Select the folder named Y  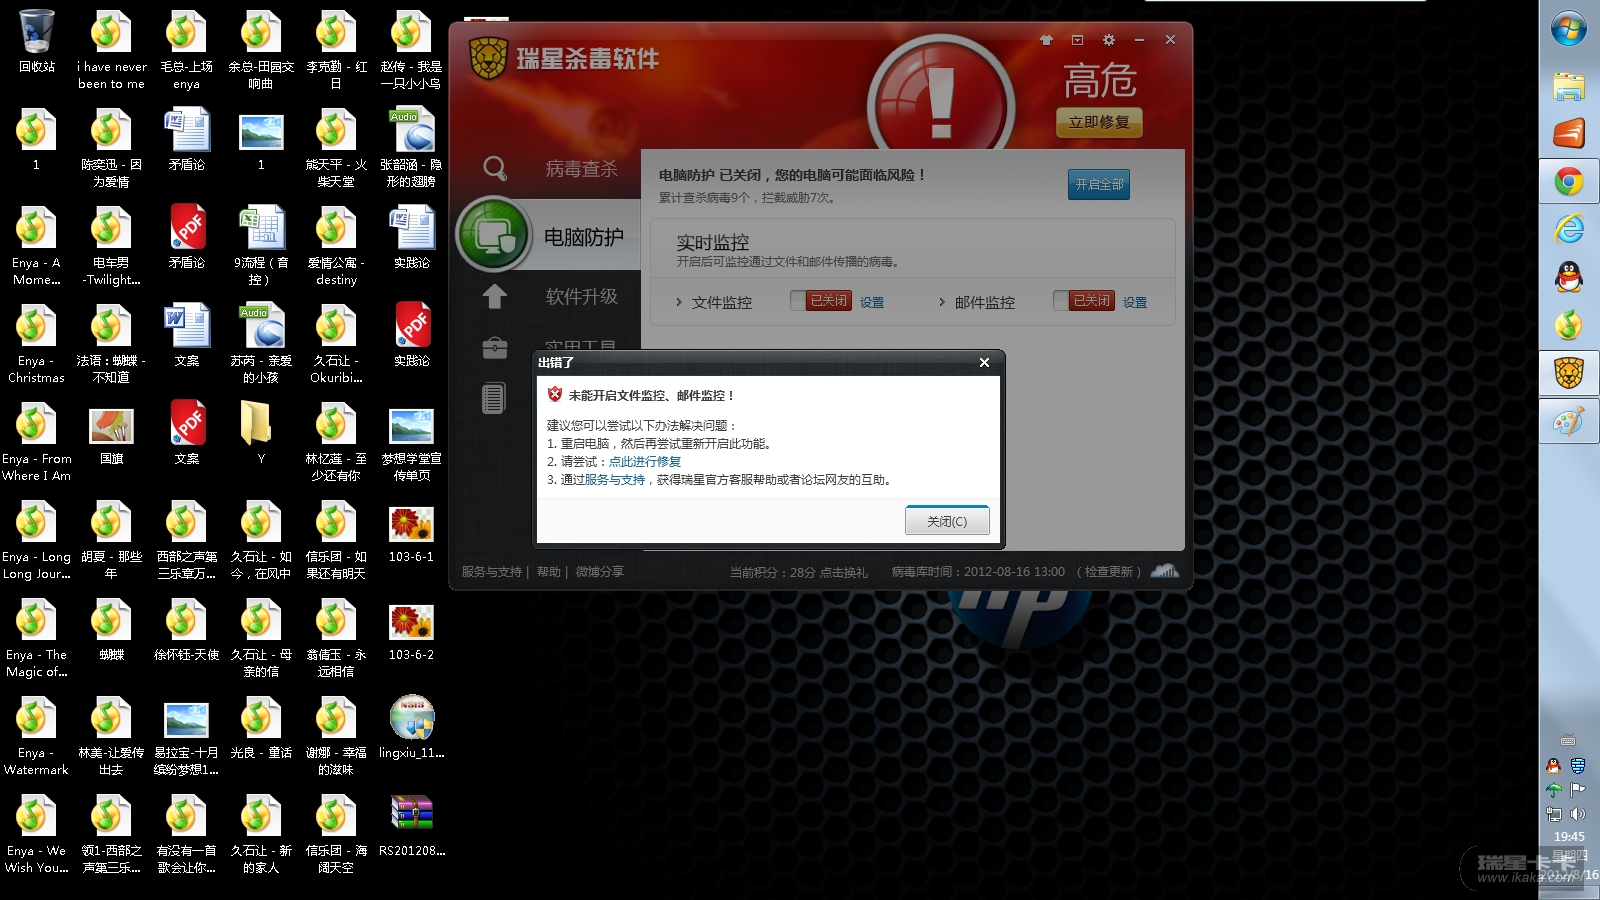tap(262, 434)
